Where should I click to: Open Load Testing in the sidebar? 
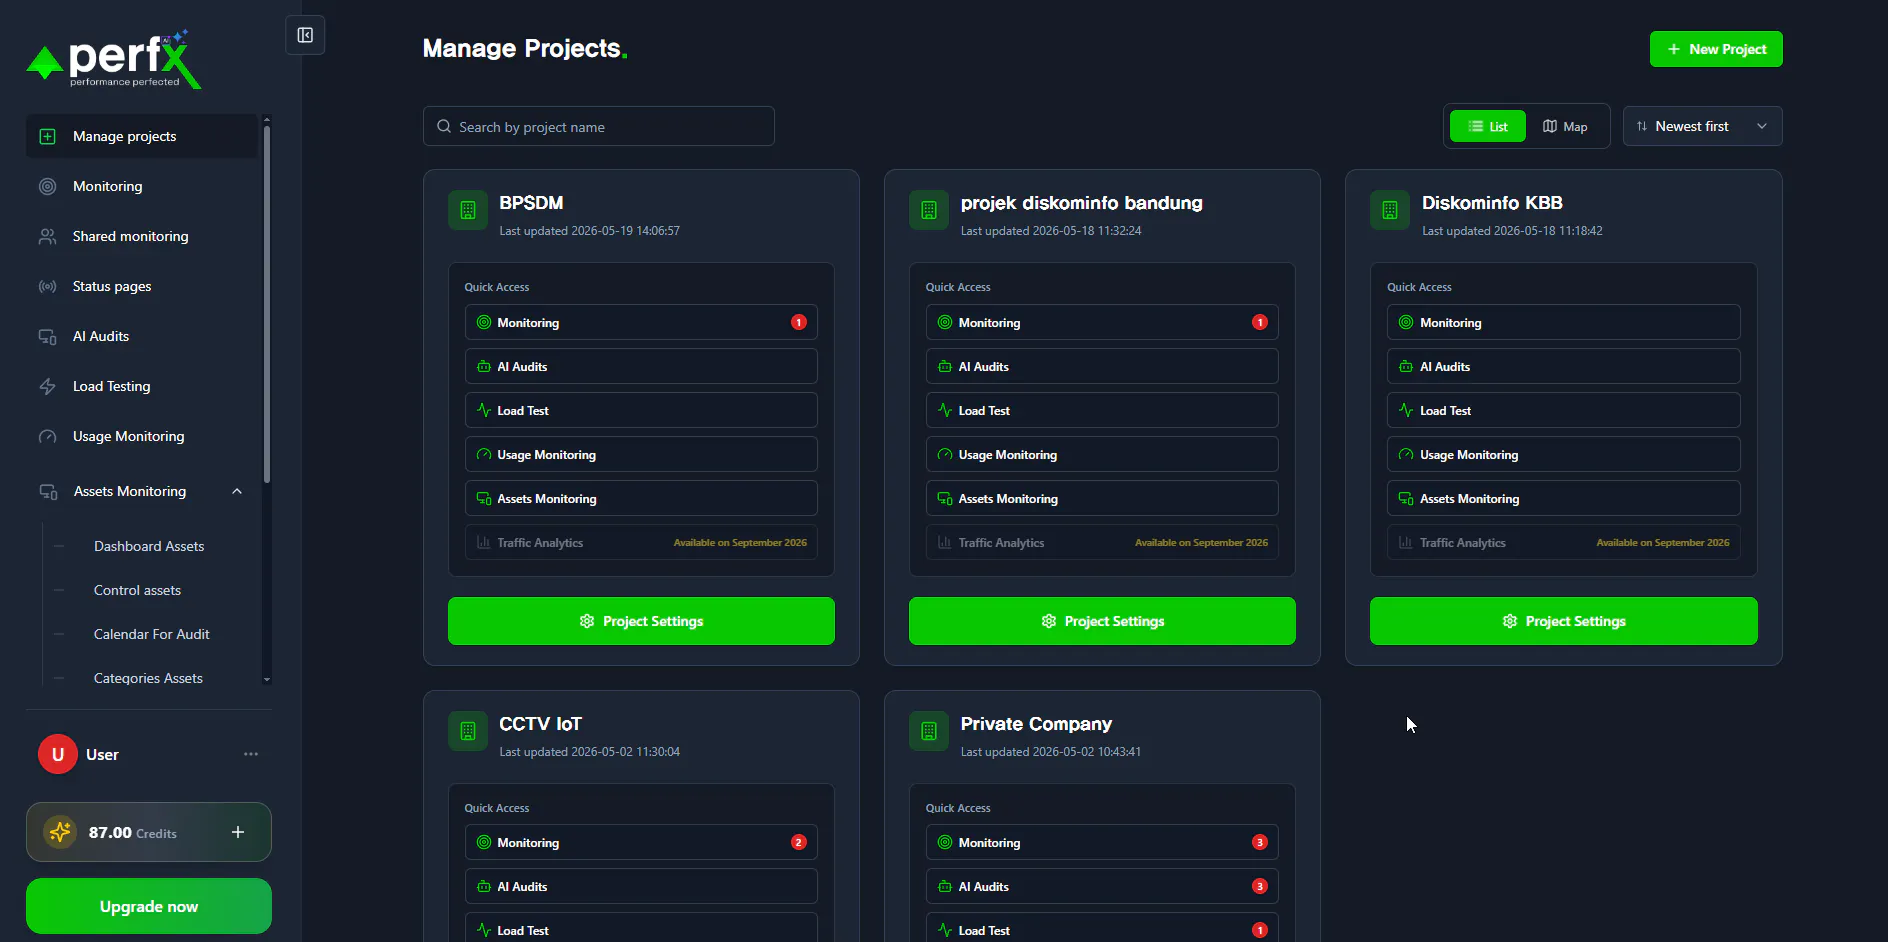pos(142,386)
